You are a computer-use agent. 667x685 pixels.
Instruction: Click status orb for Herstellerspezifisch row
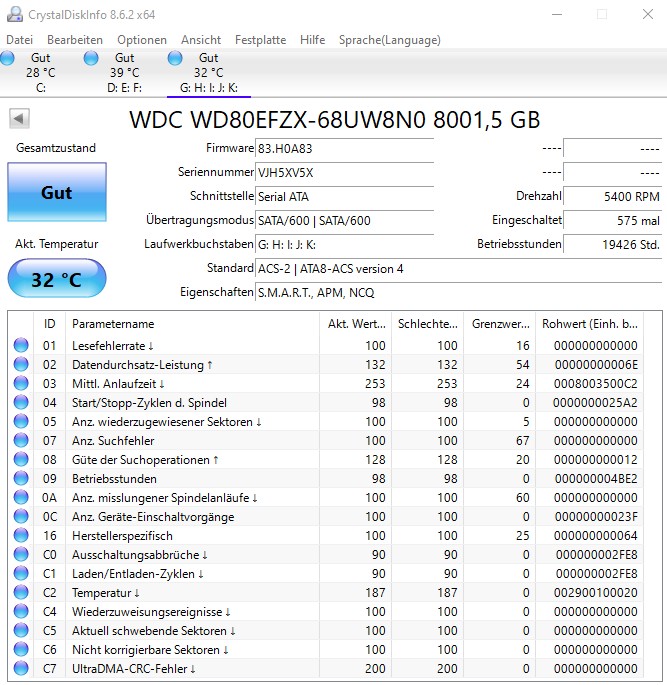pos(21,535)
